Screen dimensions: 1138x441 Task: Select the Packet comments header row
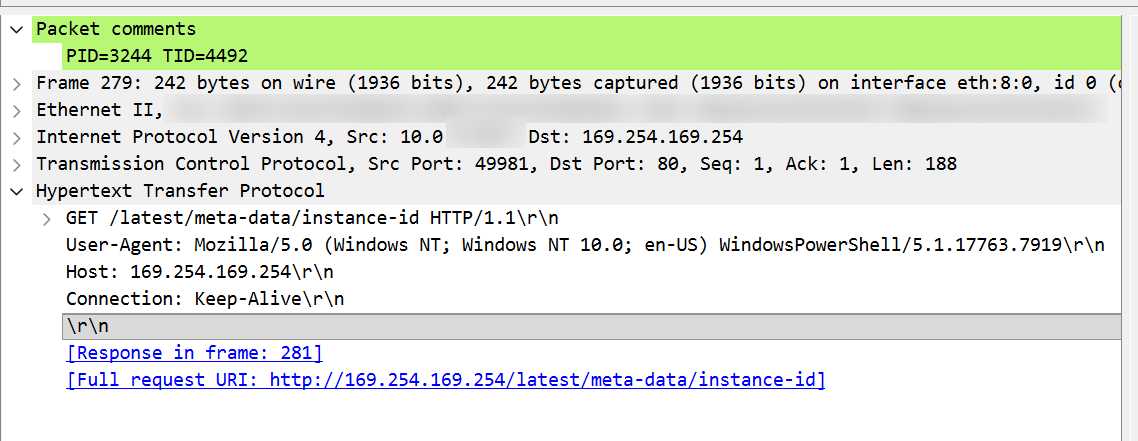pos(116,29)
